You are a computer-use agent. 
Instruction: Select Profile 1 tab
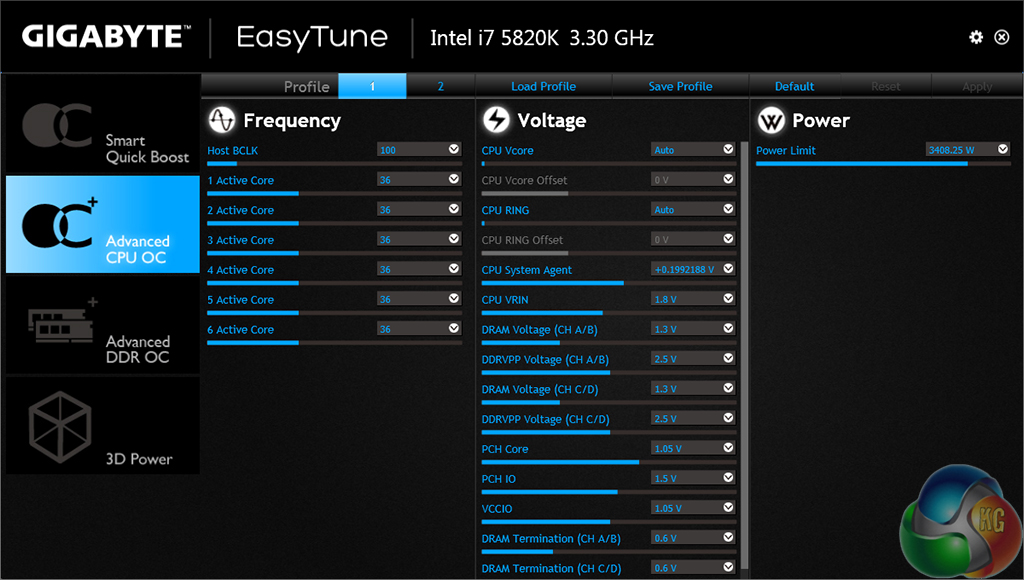click(372, 86)
